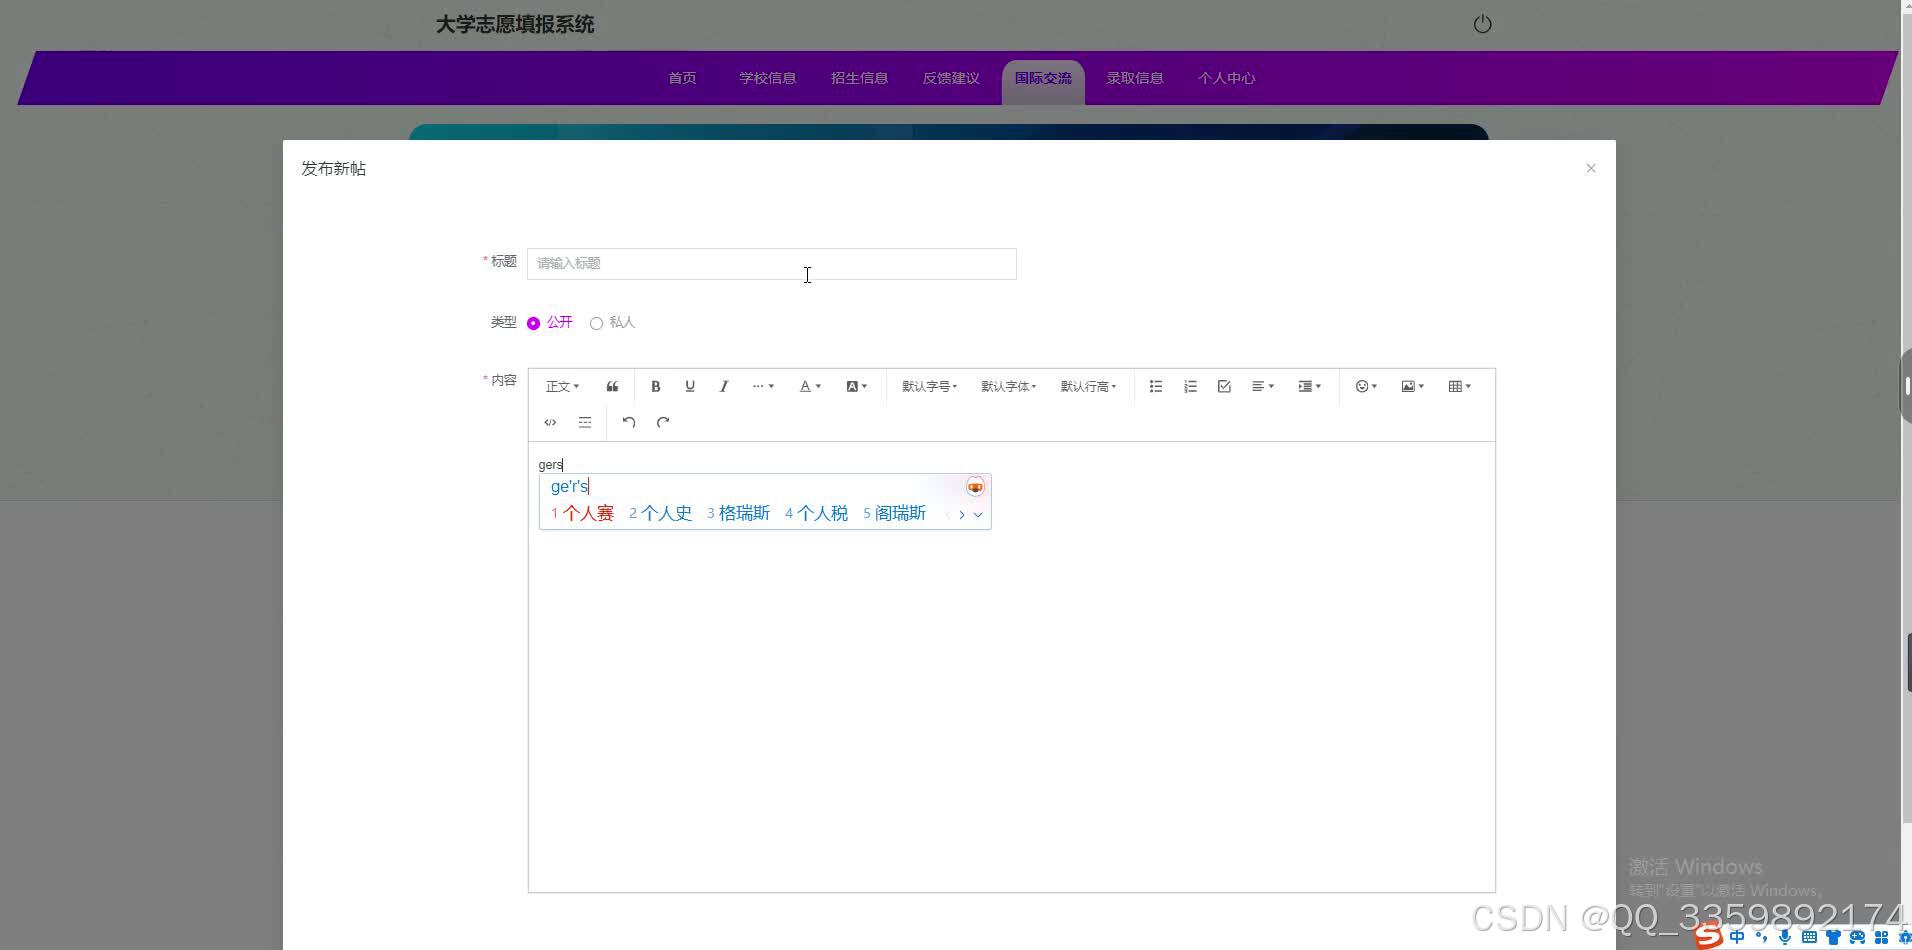1912x950 pixels.
Task: Open the emoji picker dropdown
Action: (x=1366, y=386)
